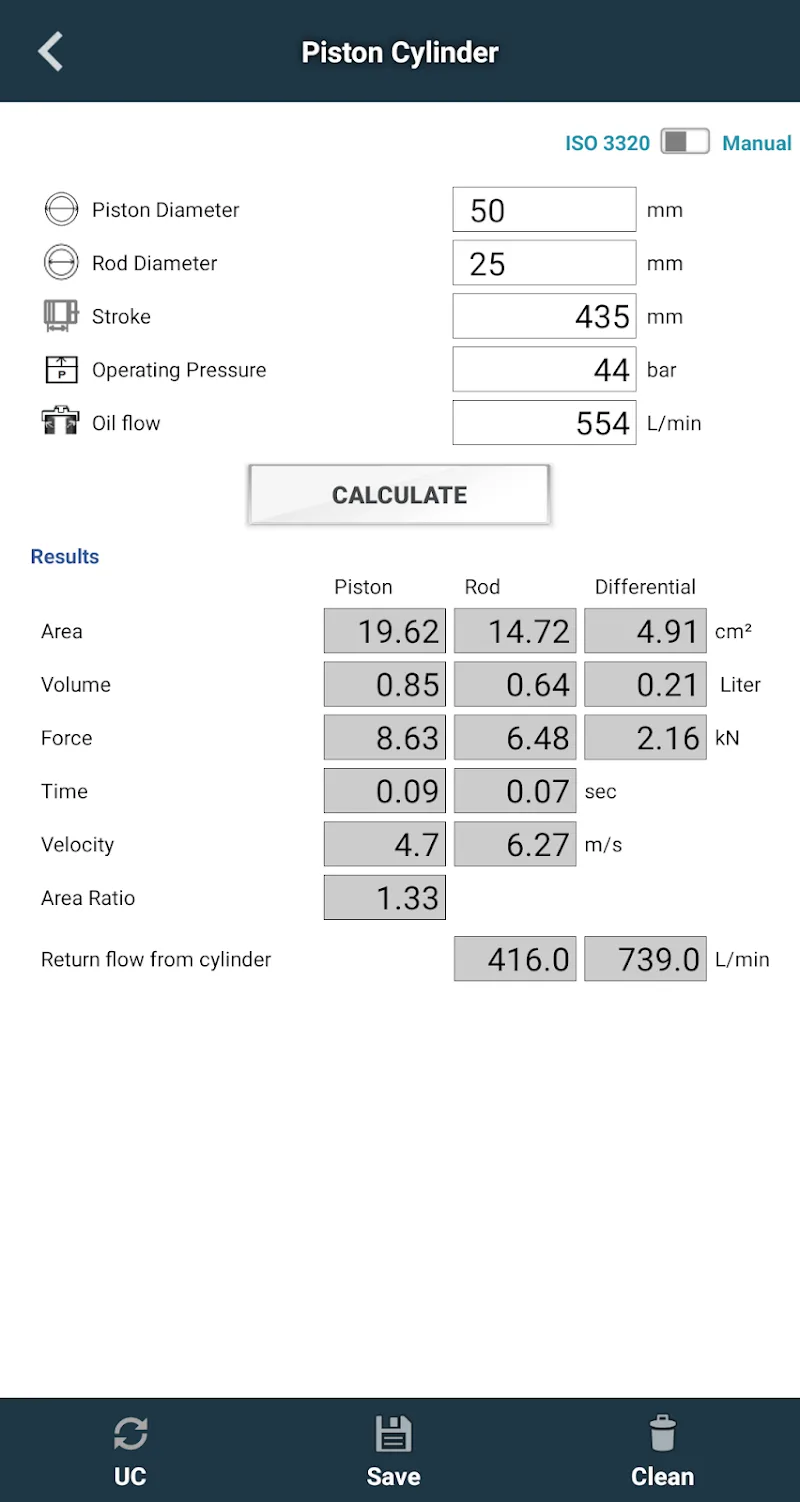The image size is (800, 1502).
Task: Tap the back arrow in header
Action: tap(51, 52)
